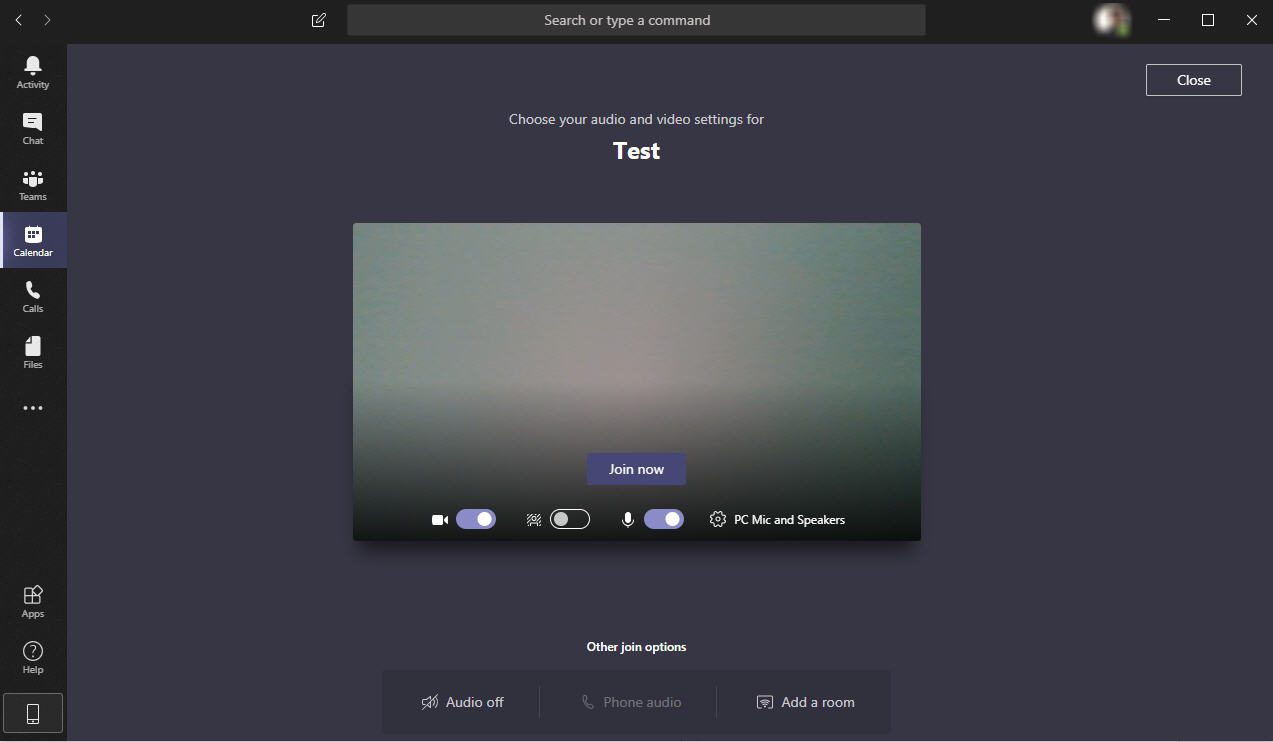Screen dimensions: 1273x742
Task: Click the new chat compose icon
Action: (319, 20)
